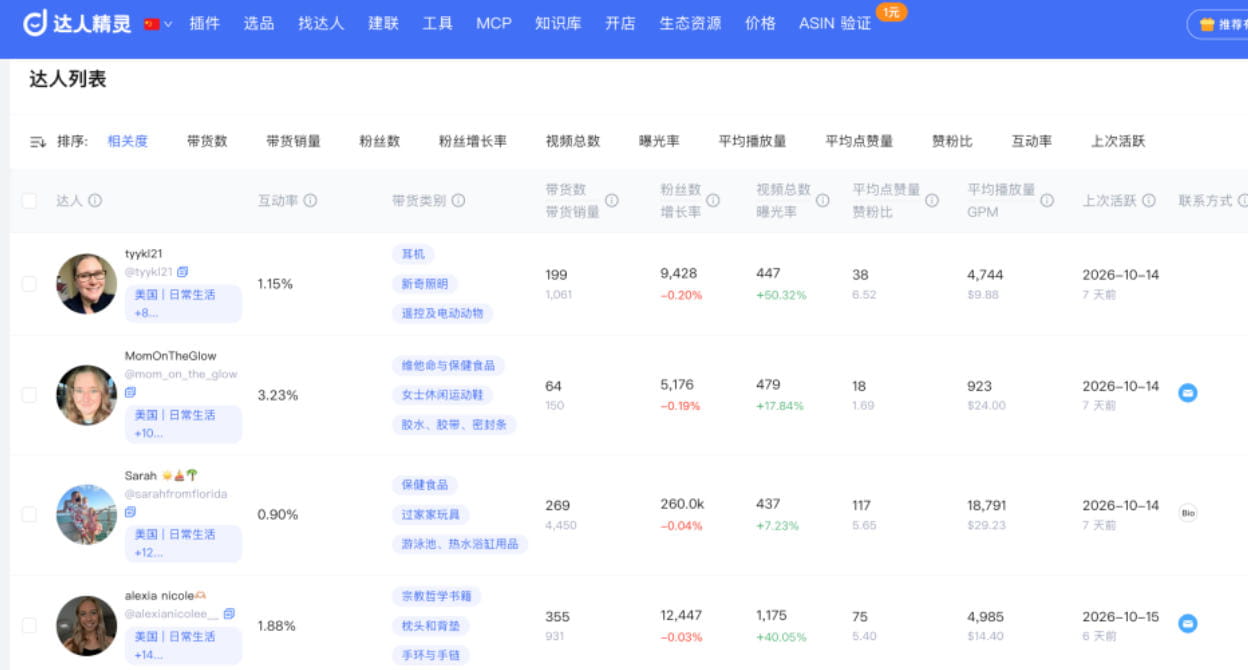Sort list by 平均点赞量
Viewport: 1248px width, 670px height.
click(859, 141)
